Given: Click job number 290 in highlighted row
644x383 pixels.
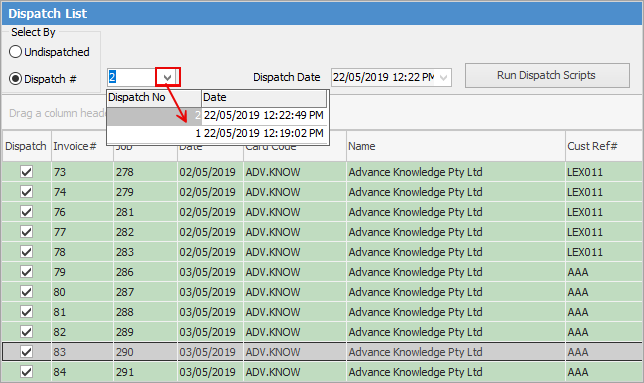Looking at the screenshot, I should coord(145,352).
